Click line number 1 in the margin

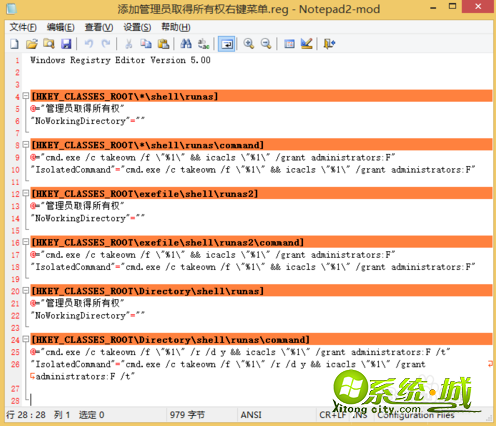17,61
